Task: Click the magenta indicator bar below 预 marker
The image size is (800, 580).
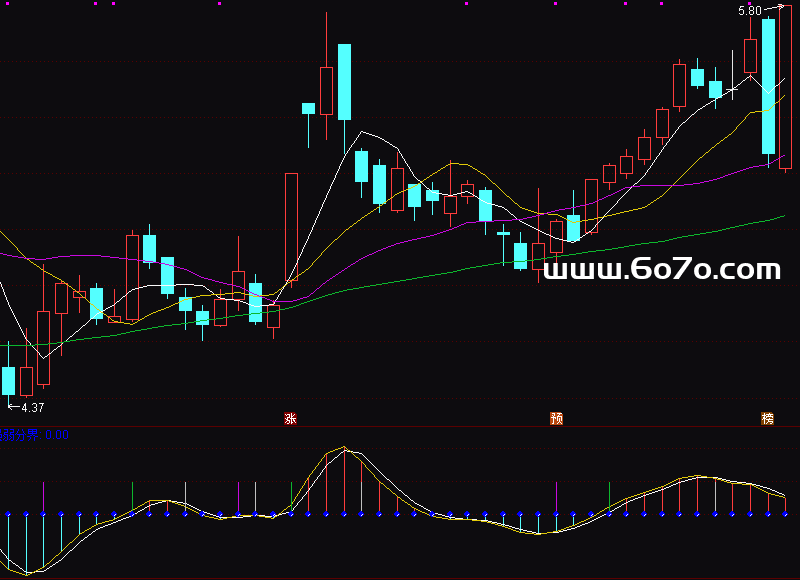Action: click(556, 497)
